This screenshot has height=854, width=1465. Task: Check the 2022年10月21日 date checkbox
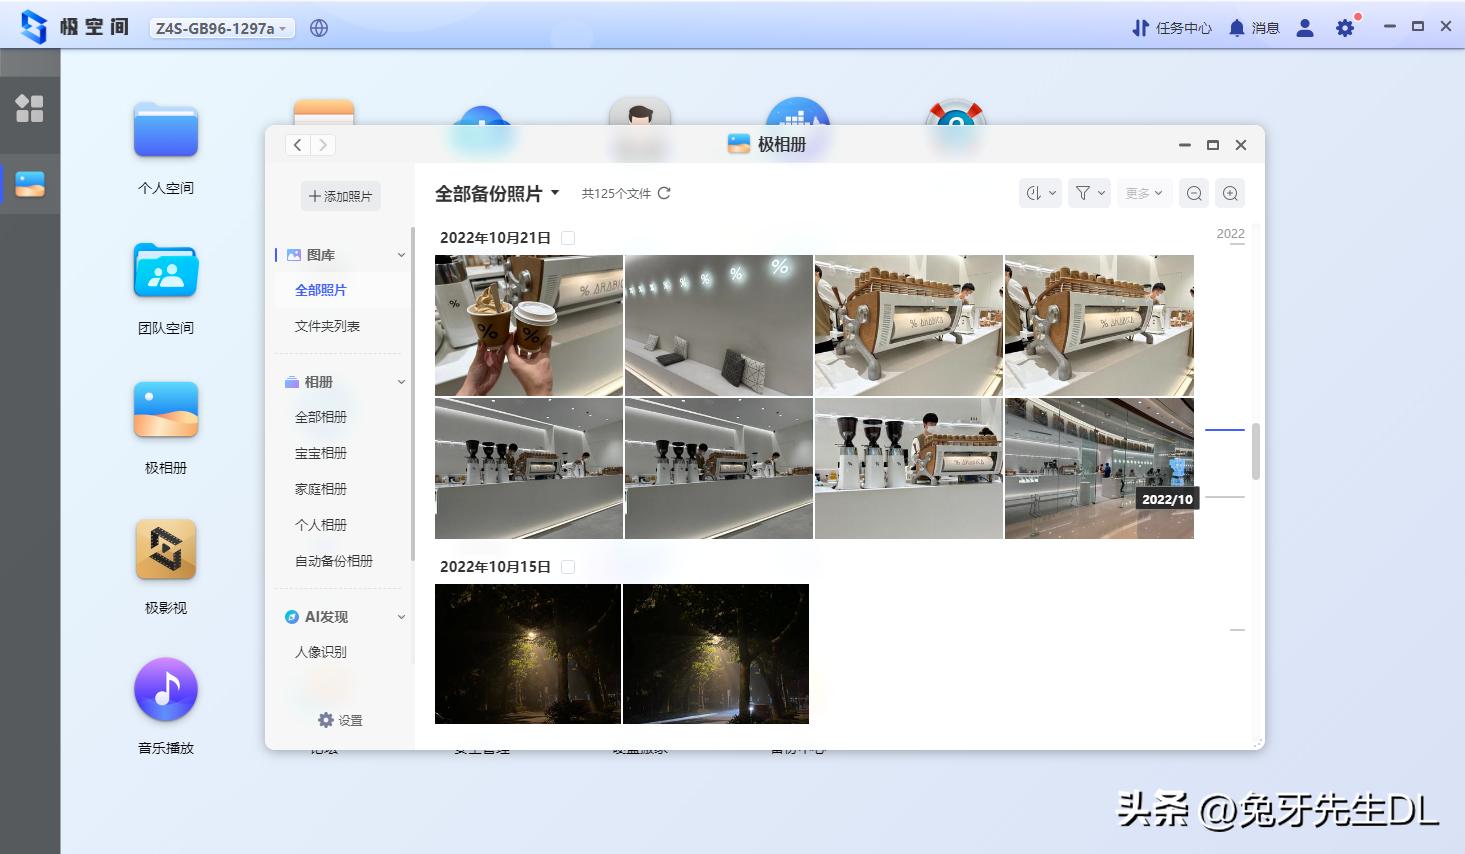568,238
